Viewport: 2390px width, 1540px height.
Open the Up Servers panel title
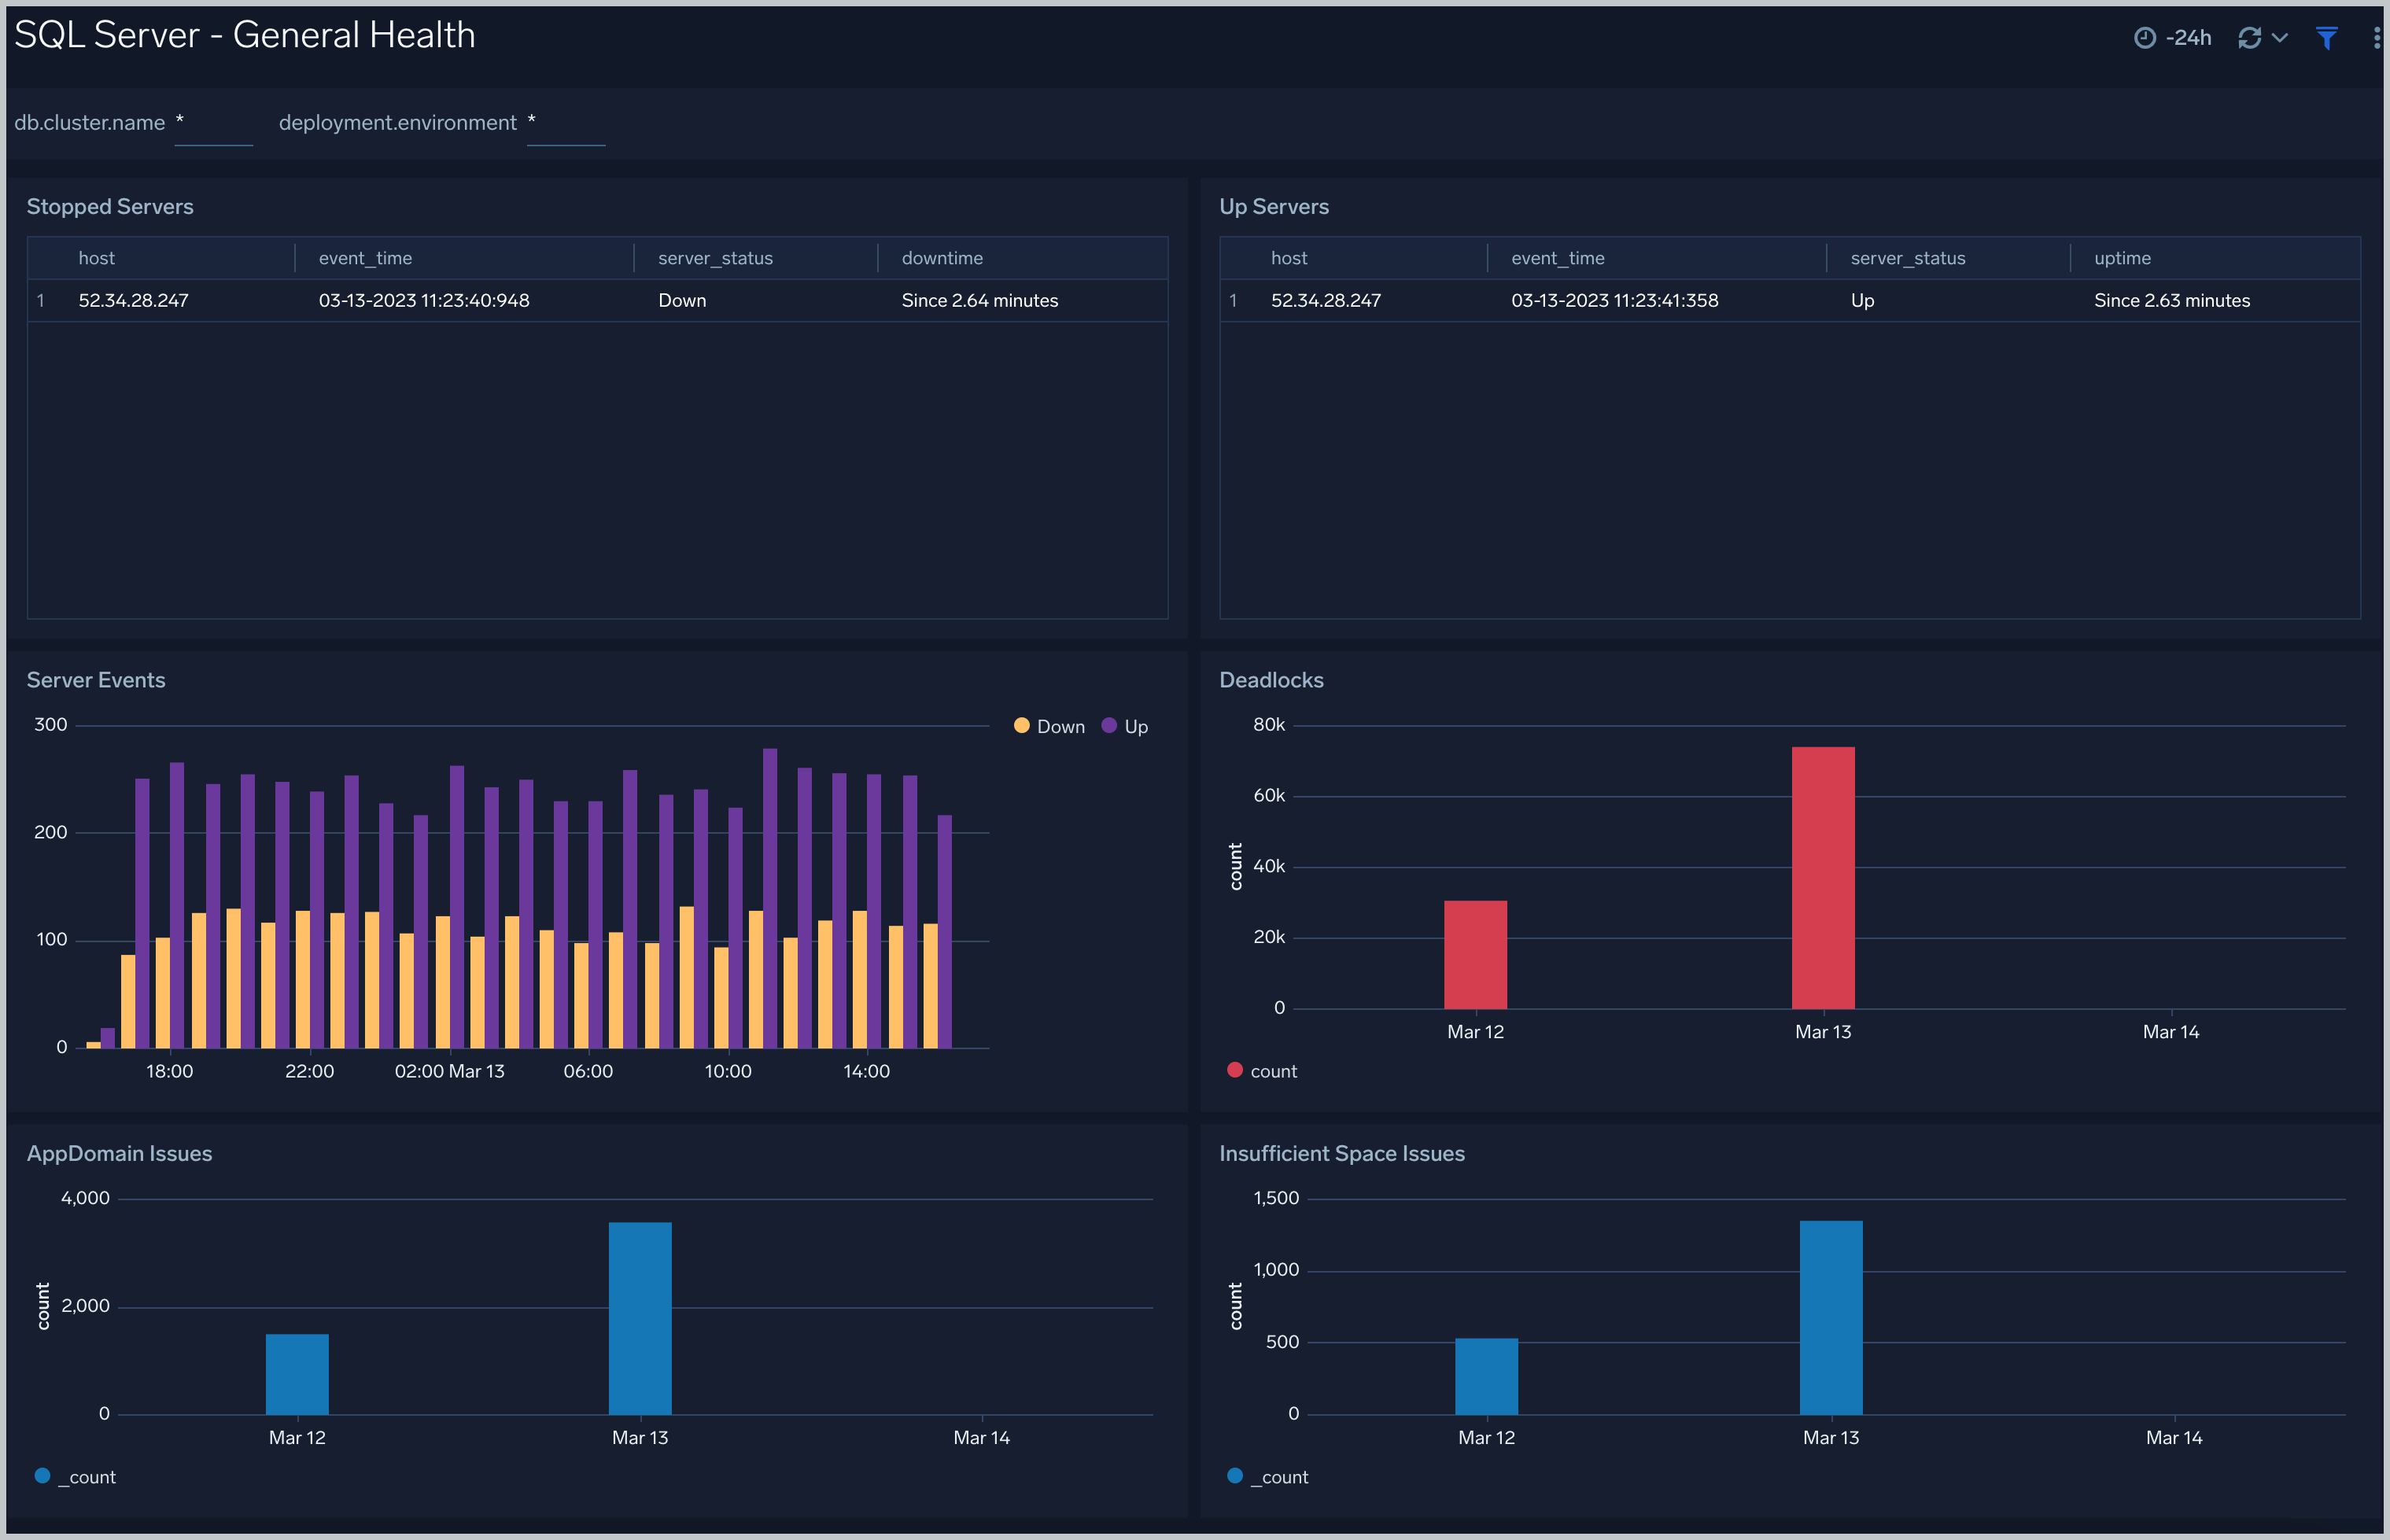click(x=1273, y=207)
